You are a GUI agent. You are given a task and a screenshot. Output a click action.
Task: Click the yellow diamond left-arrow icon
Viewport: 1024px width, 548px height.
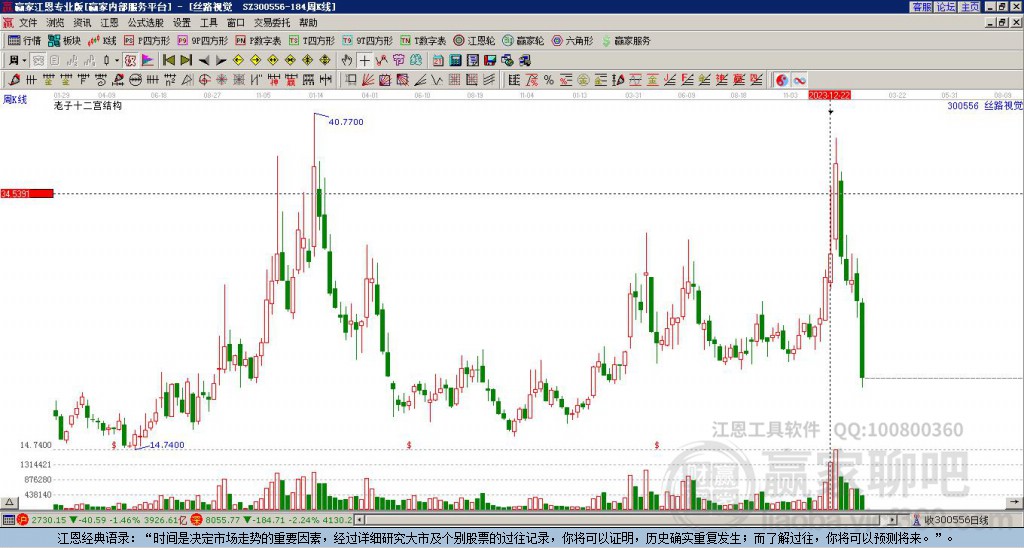point(238,61)
